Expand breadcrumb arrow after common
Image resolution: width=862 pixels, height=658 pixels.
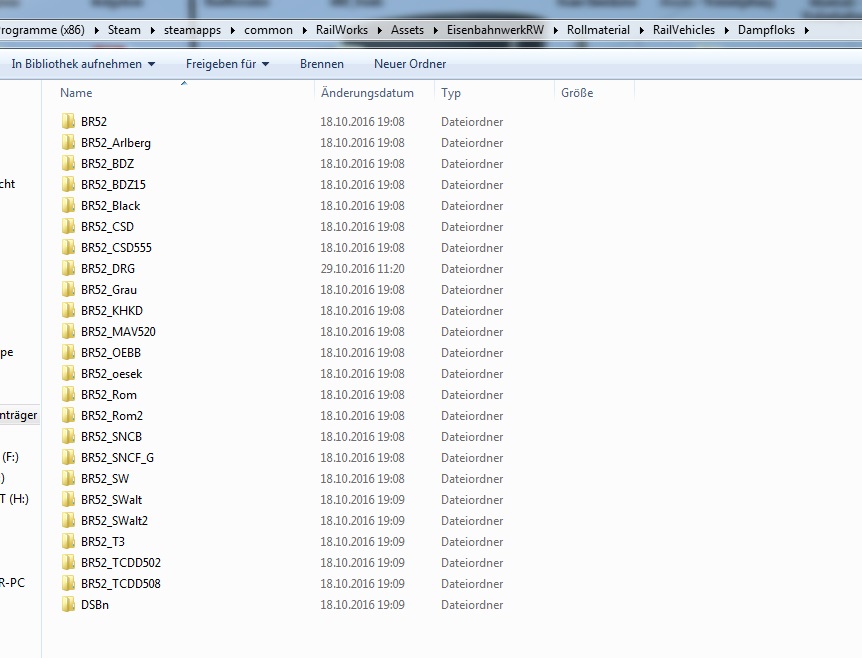[305, 30]
